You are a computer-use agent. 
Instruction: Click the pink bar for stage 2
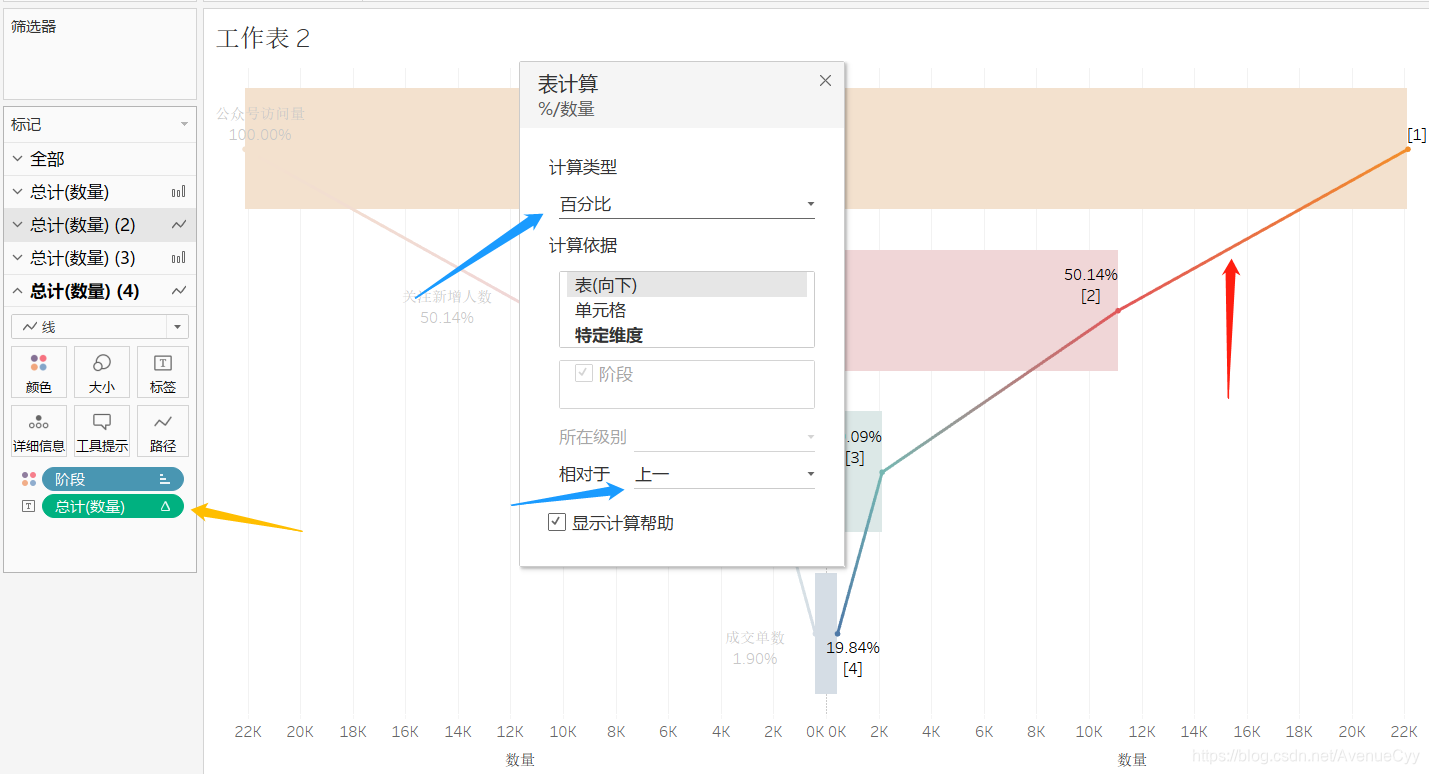click(x=980, y=310)
